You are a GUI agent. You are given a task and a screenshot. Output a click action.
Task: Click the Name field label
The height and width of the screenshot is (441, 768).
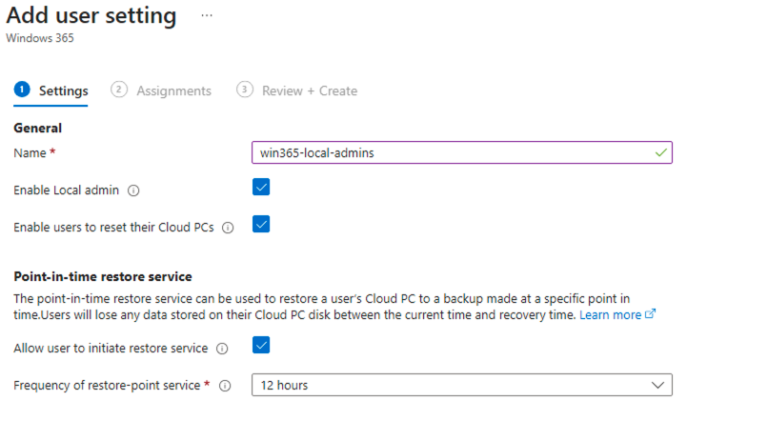tap(30, 153)
